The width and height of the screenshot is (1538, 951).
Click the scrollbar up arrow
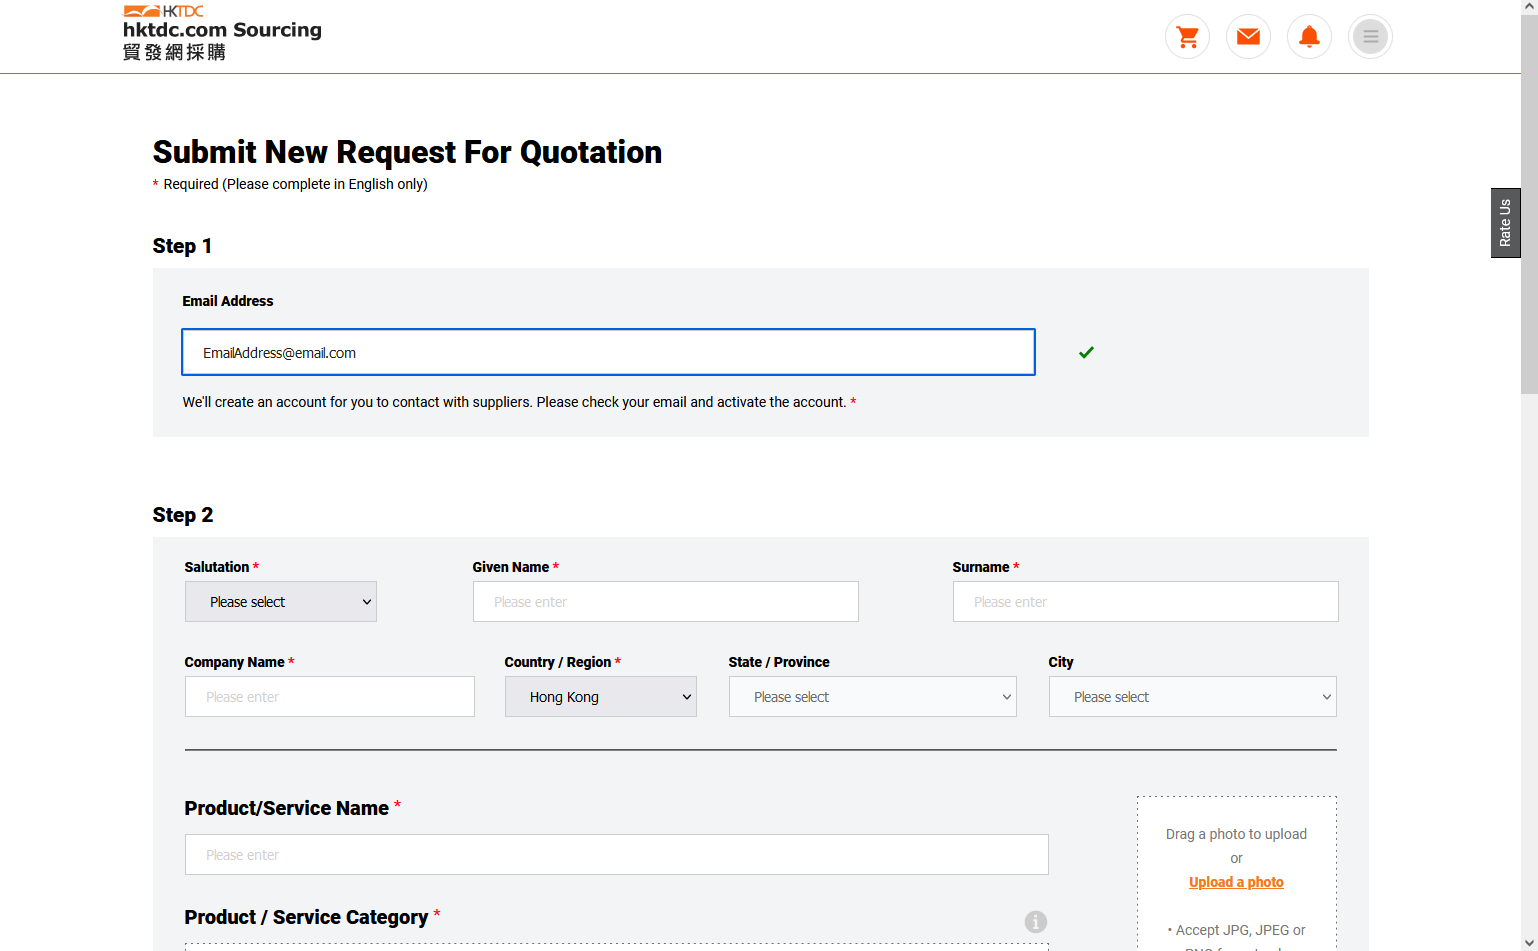tap(1529, 6)
